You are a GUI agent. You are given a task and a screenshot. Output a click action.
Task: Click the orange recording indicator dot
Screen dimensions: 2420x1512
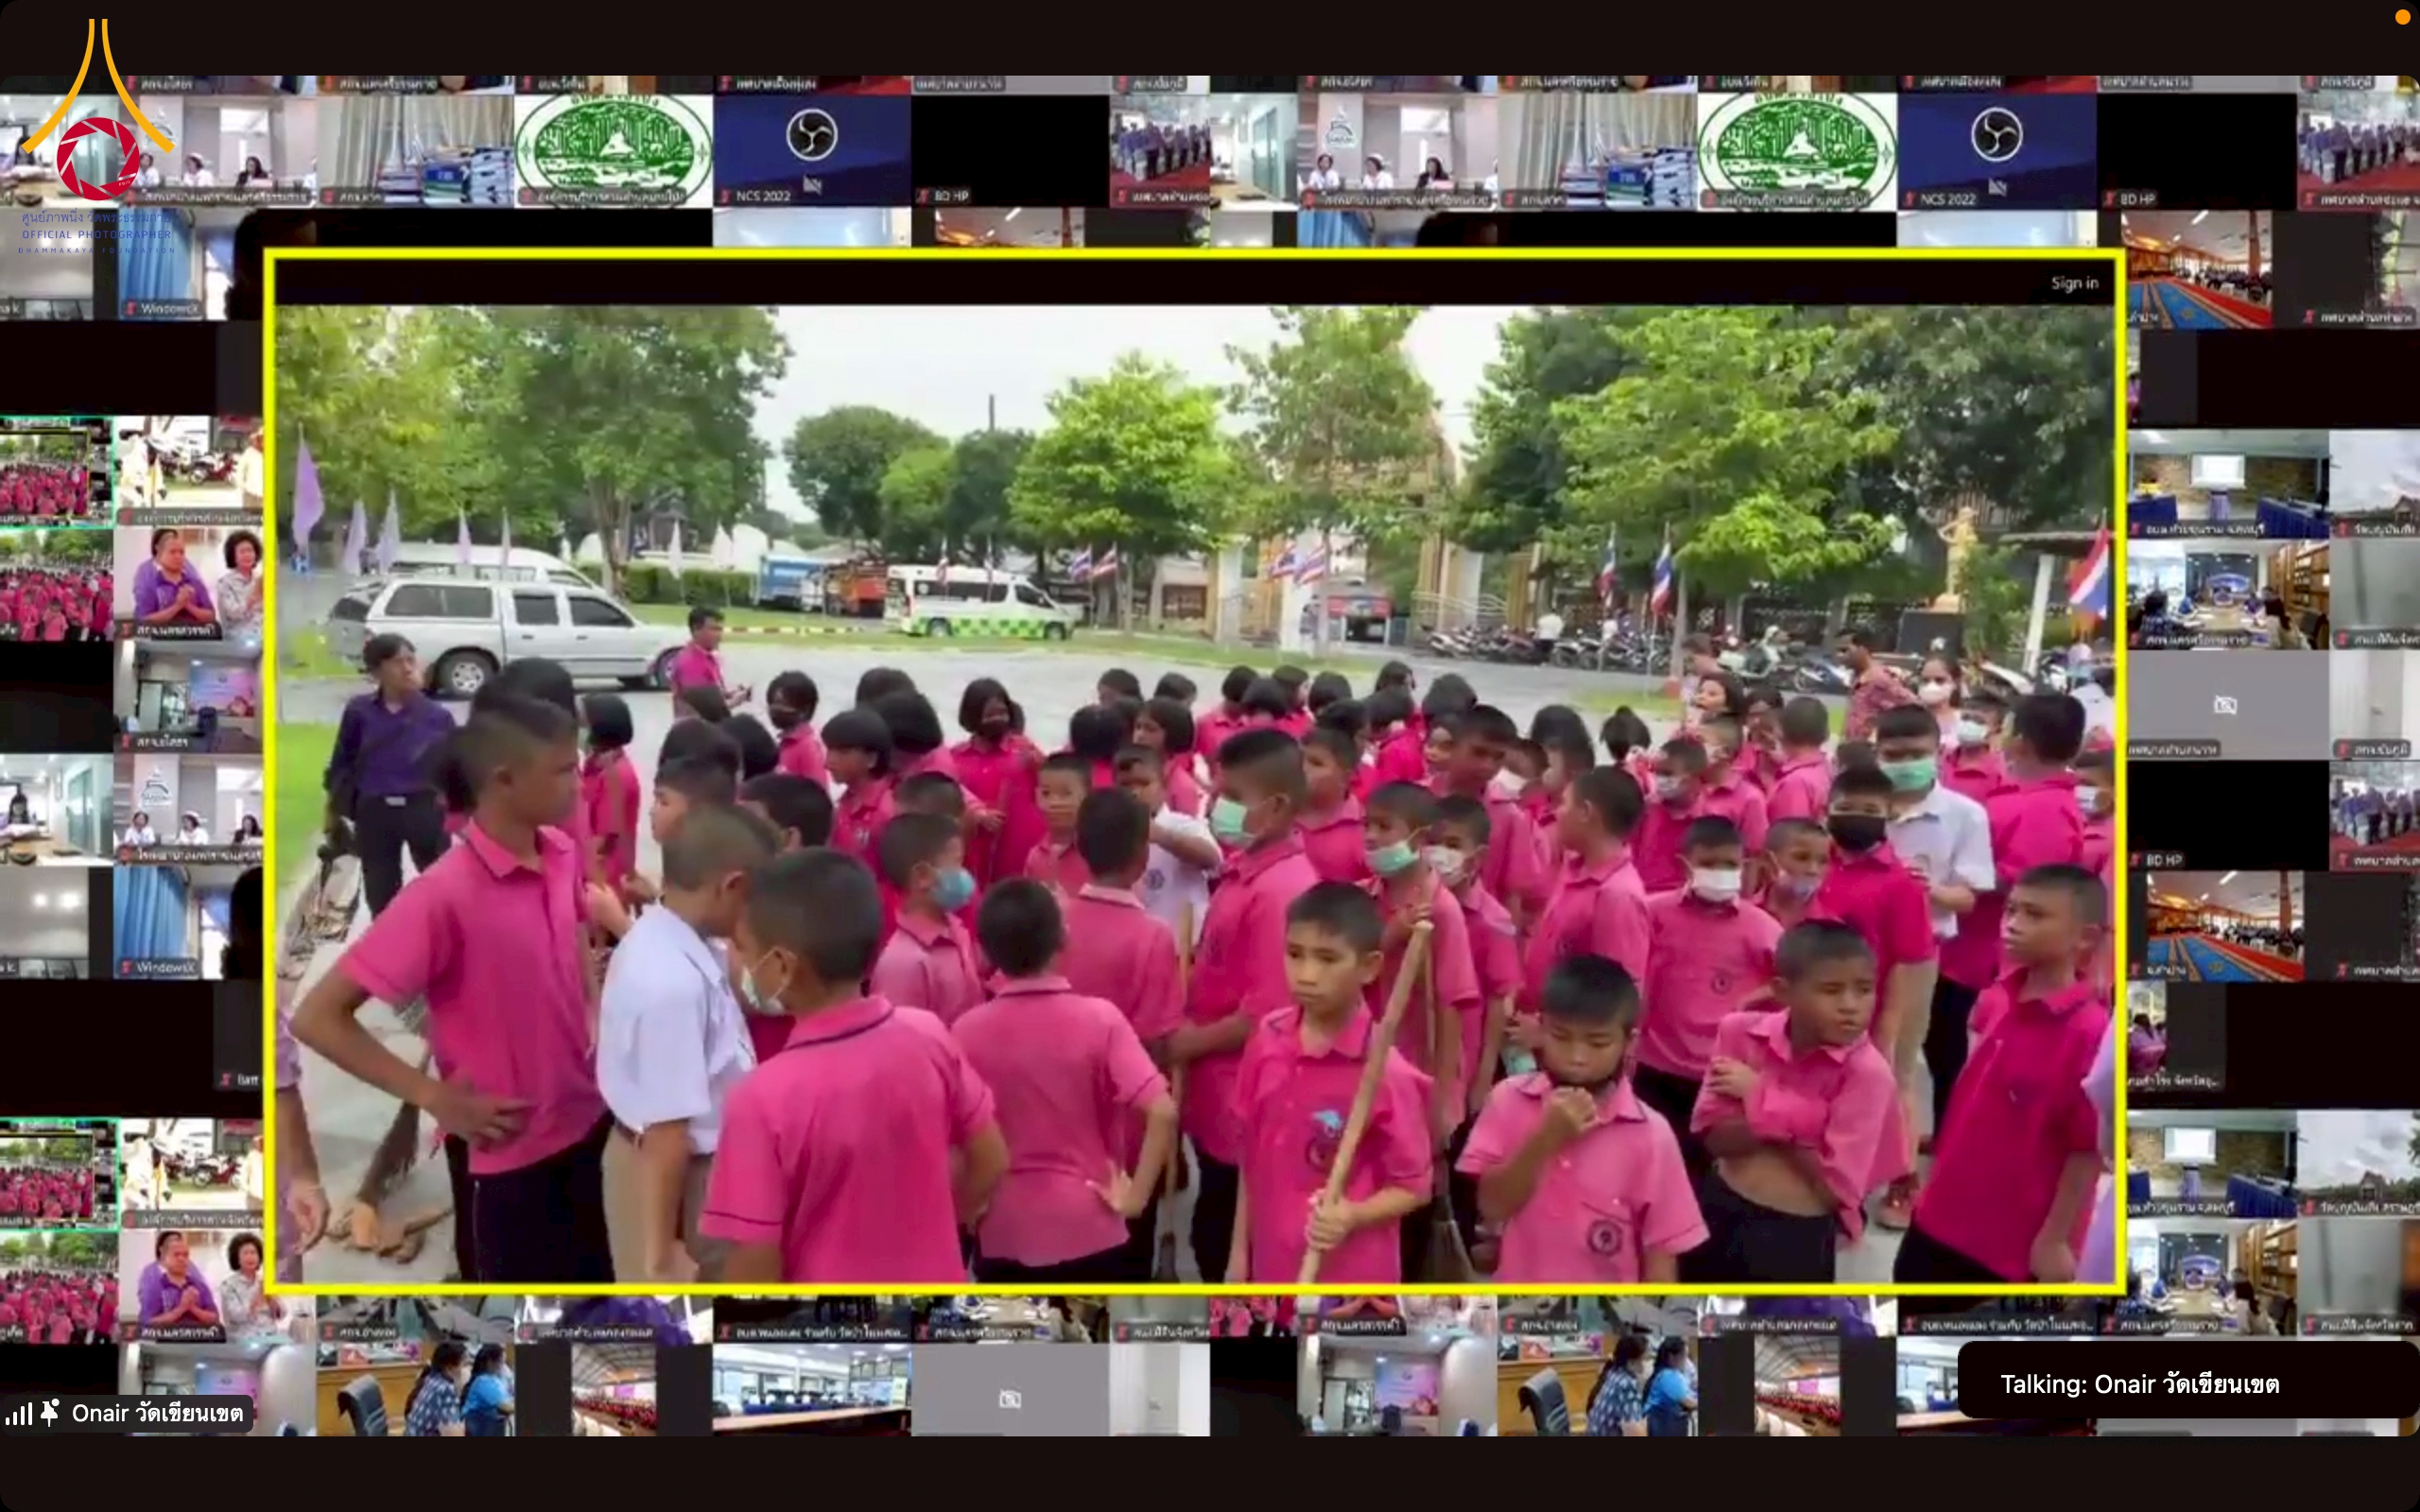coord(2403,17)
